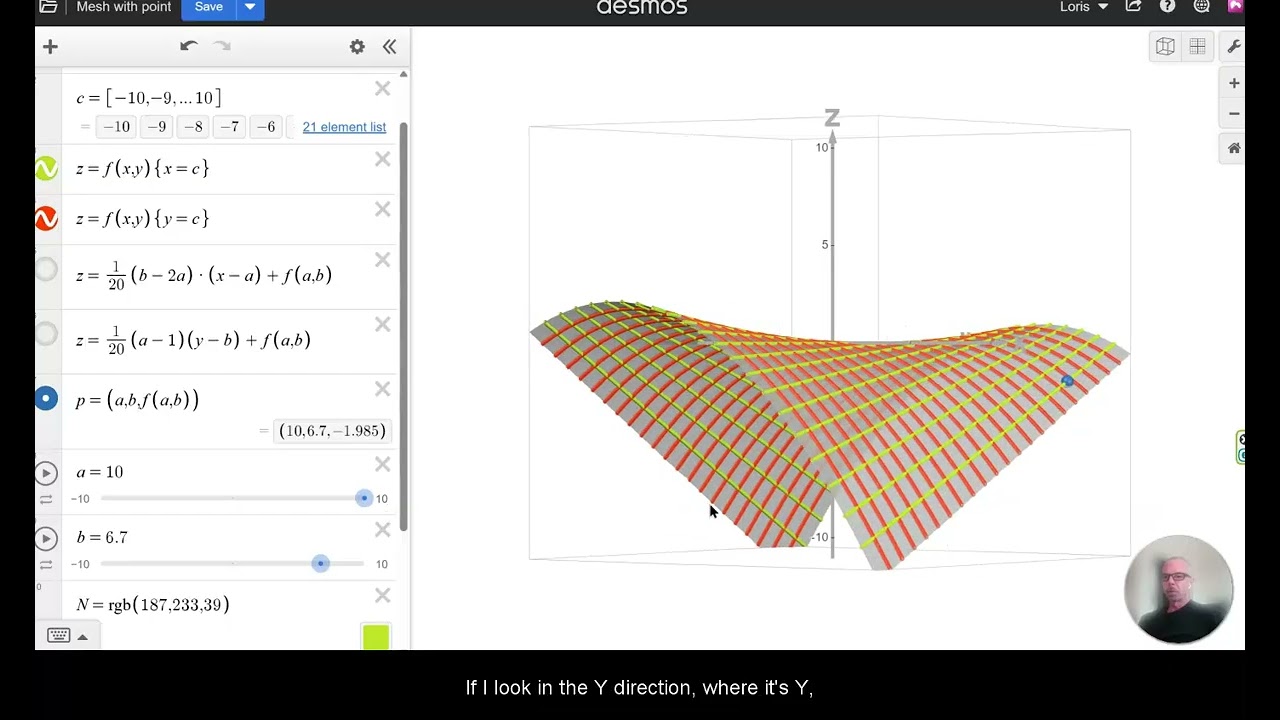The width and height of the screenshot is (1280, 720).
Task: Delete the b slider expression
Action: pos(382,530)
